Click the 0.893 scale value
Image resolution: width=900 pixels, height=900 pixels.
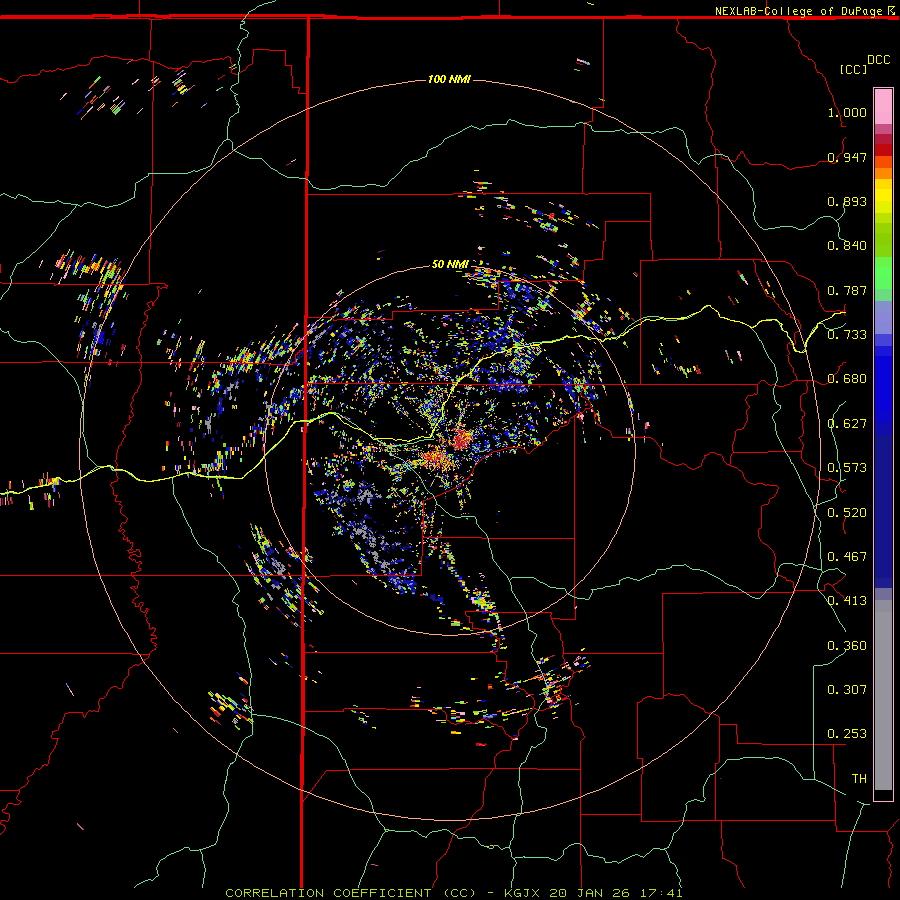pos(847,201)
